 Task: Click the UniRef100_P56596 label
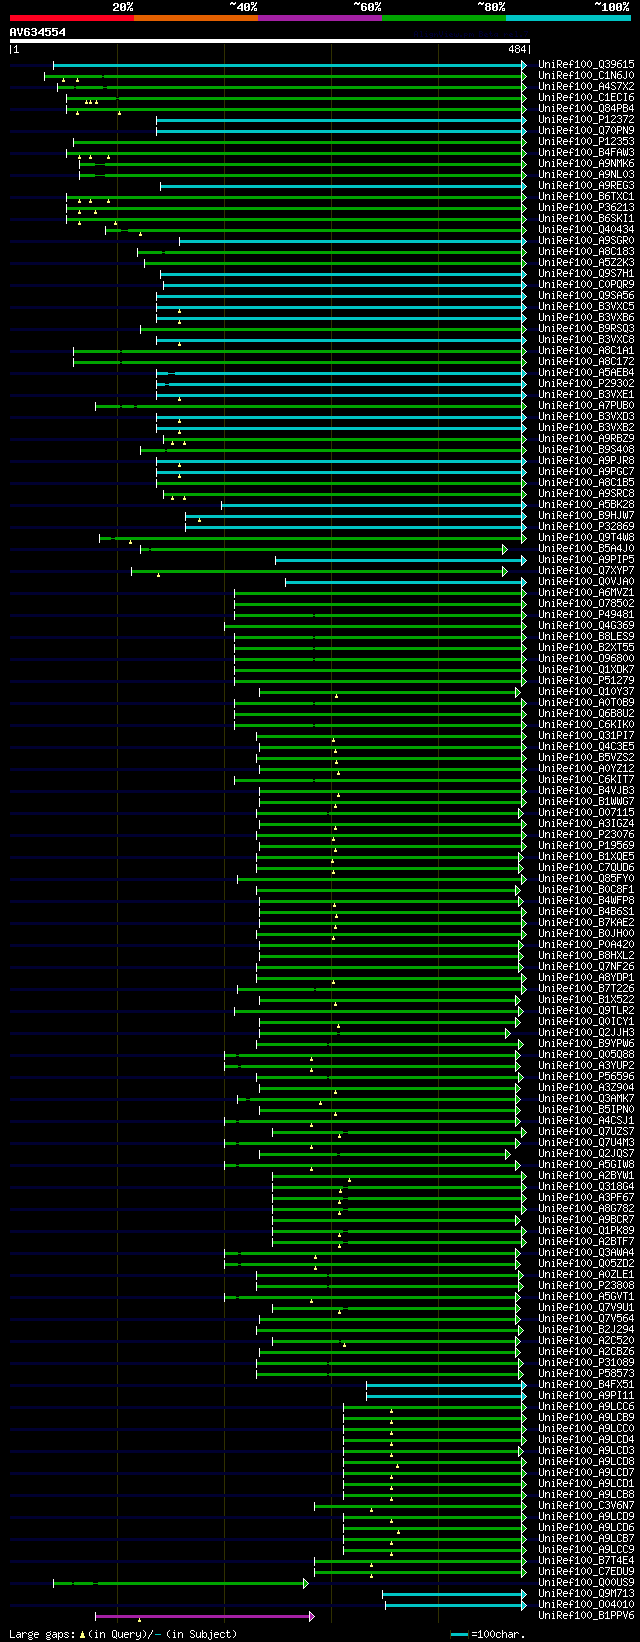pos(586,1076)
